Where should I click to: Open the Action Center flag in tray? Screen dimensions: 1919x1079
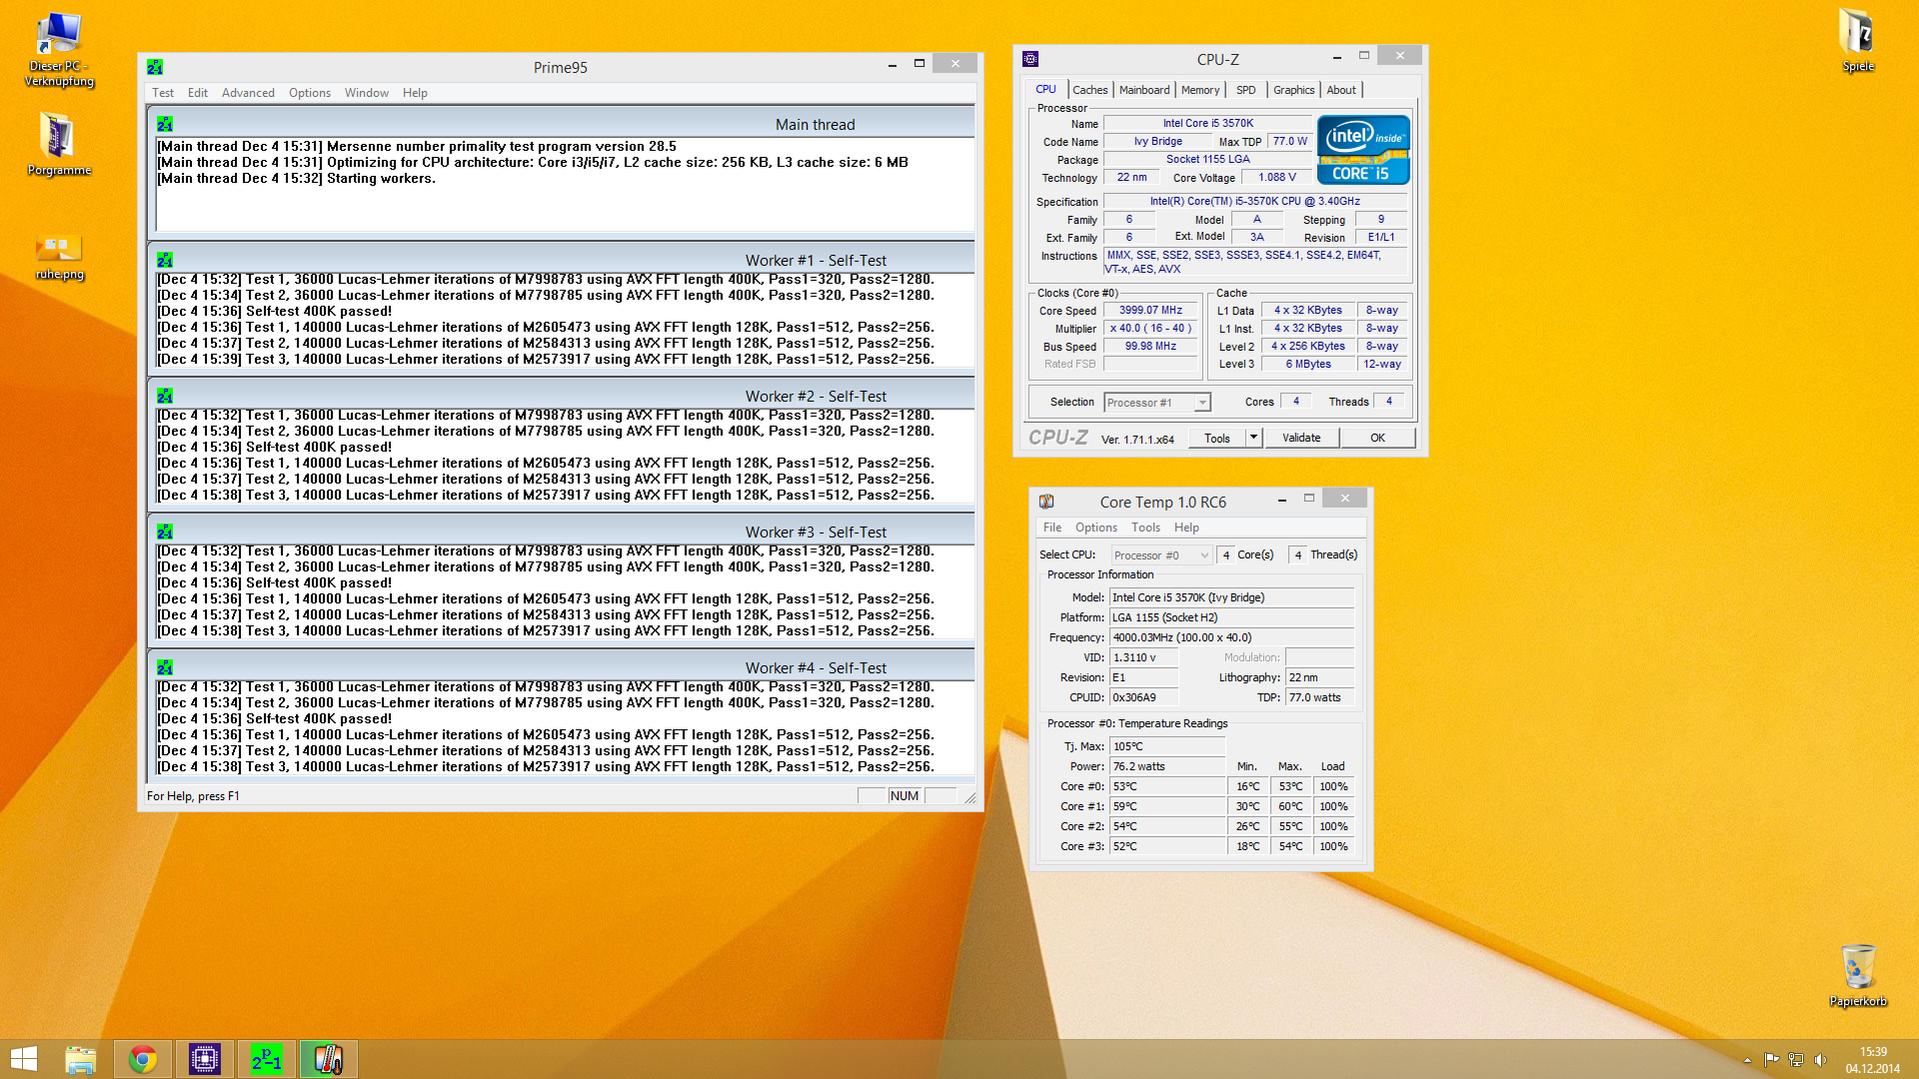[x=1771, y=1060]
